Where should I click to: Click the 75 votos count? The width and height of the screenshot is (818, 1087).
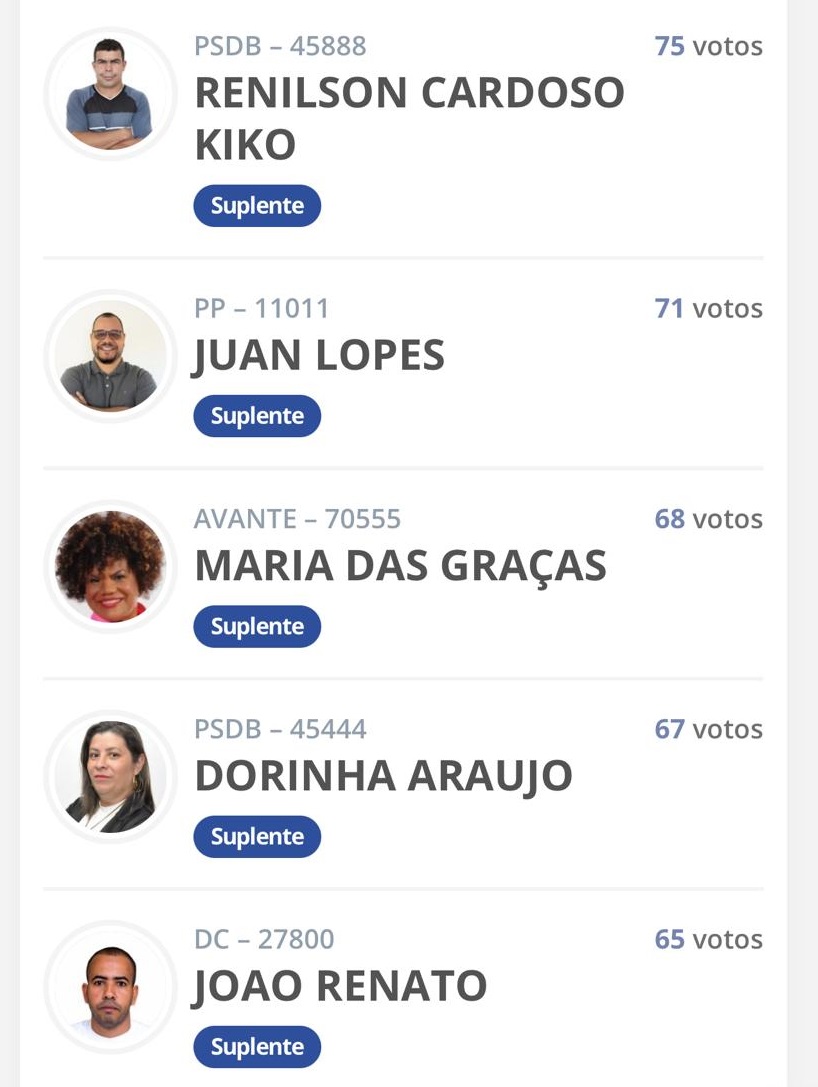[x=708, y=46]
